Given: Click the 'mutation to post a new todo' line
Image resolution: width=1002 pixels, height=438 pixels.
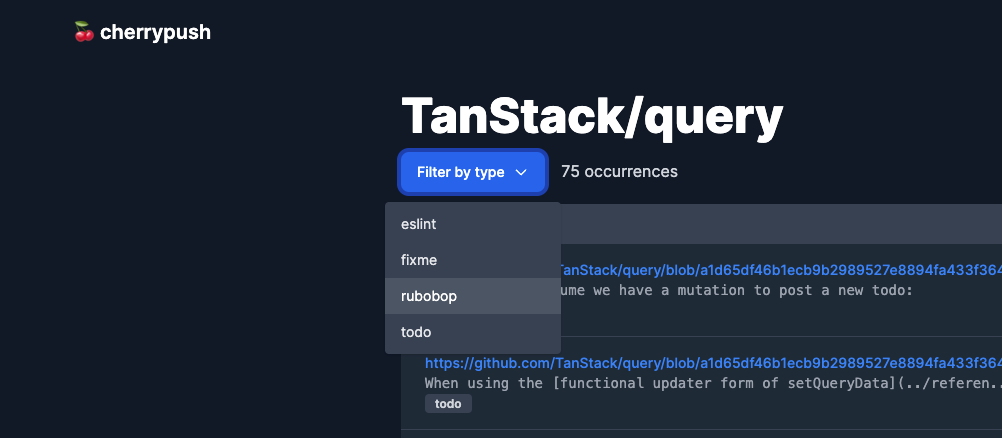Looking at the screenshot, I should coord(737,290).
